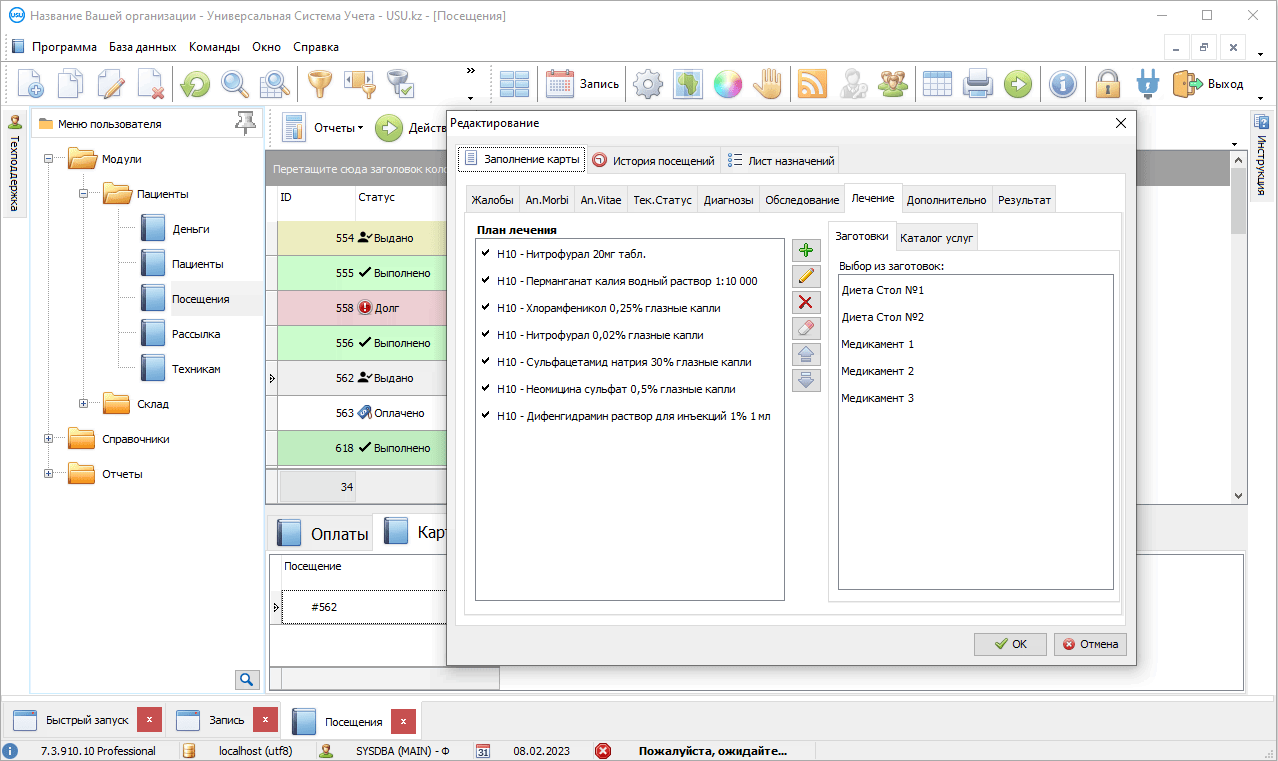Screen dimensions: 1278x761
Task: Click the RSS feed icon in toolbar
Action: [811, 84]
